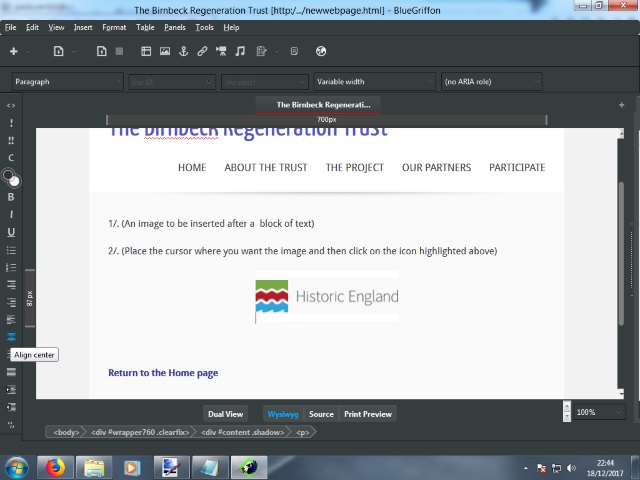Click the Print Preview button
Image resolution: width=640 pixels, height=480 pixels.
pyautogui.click(x=368, y=414)
